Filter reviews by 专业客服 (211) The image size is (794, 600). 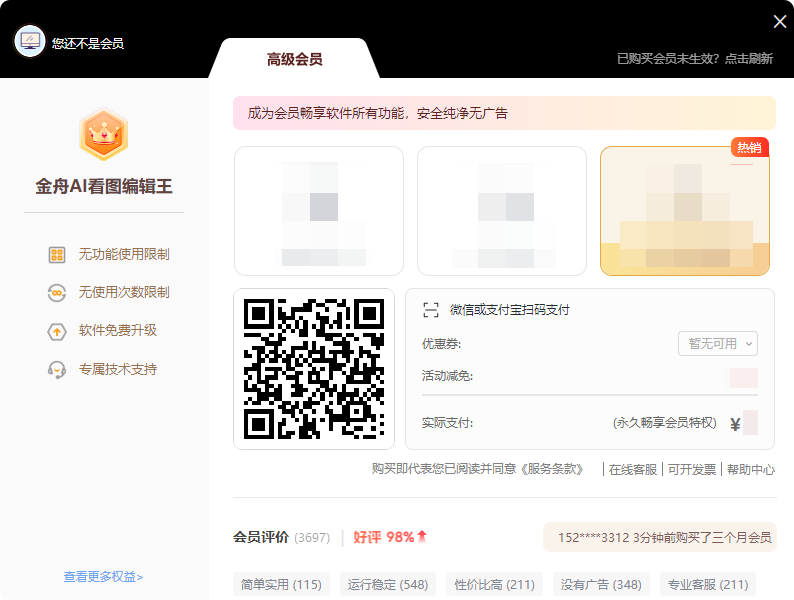708,584
